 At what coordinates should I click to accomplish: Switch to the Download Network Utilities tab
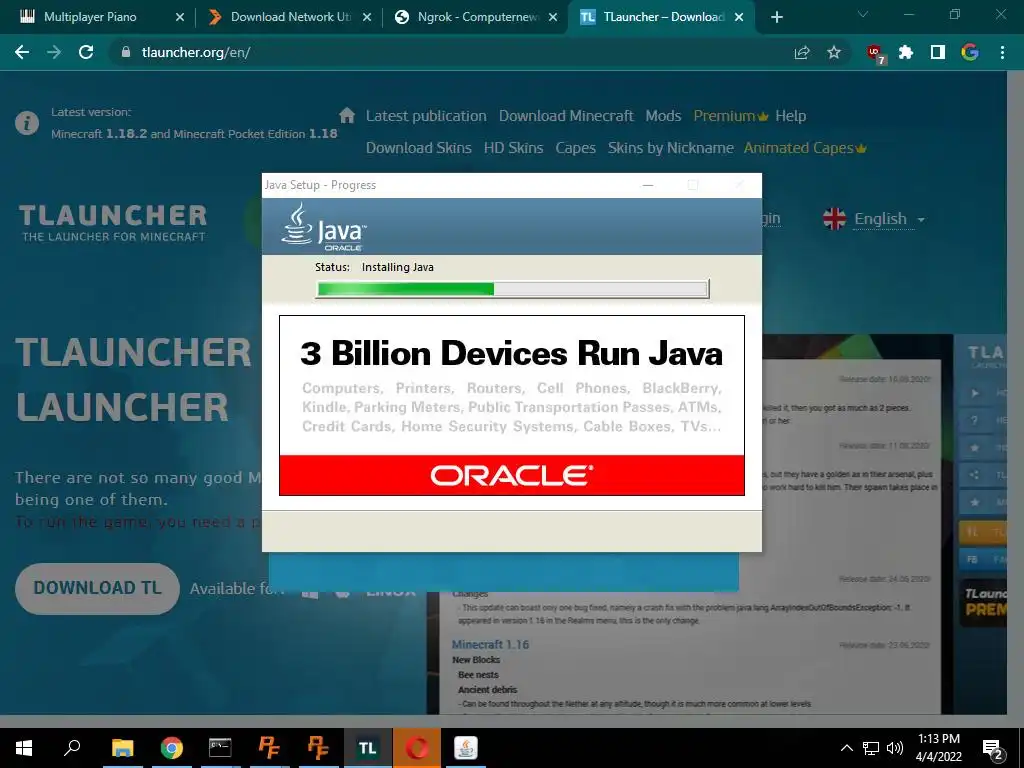[290, 17]
